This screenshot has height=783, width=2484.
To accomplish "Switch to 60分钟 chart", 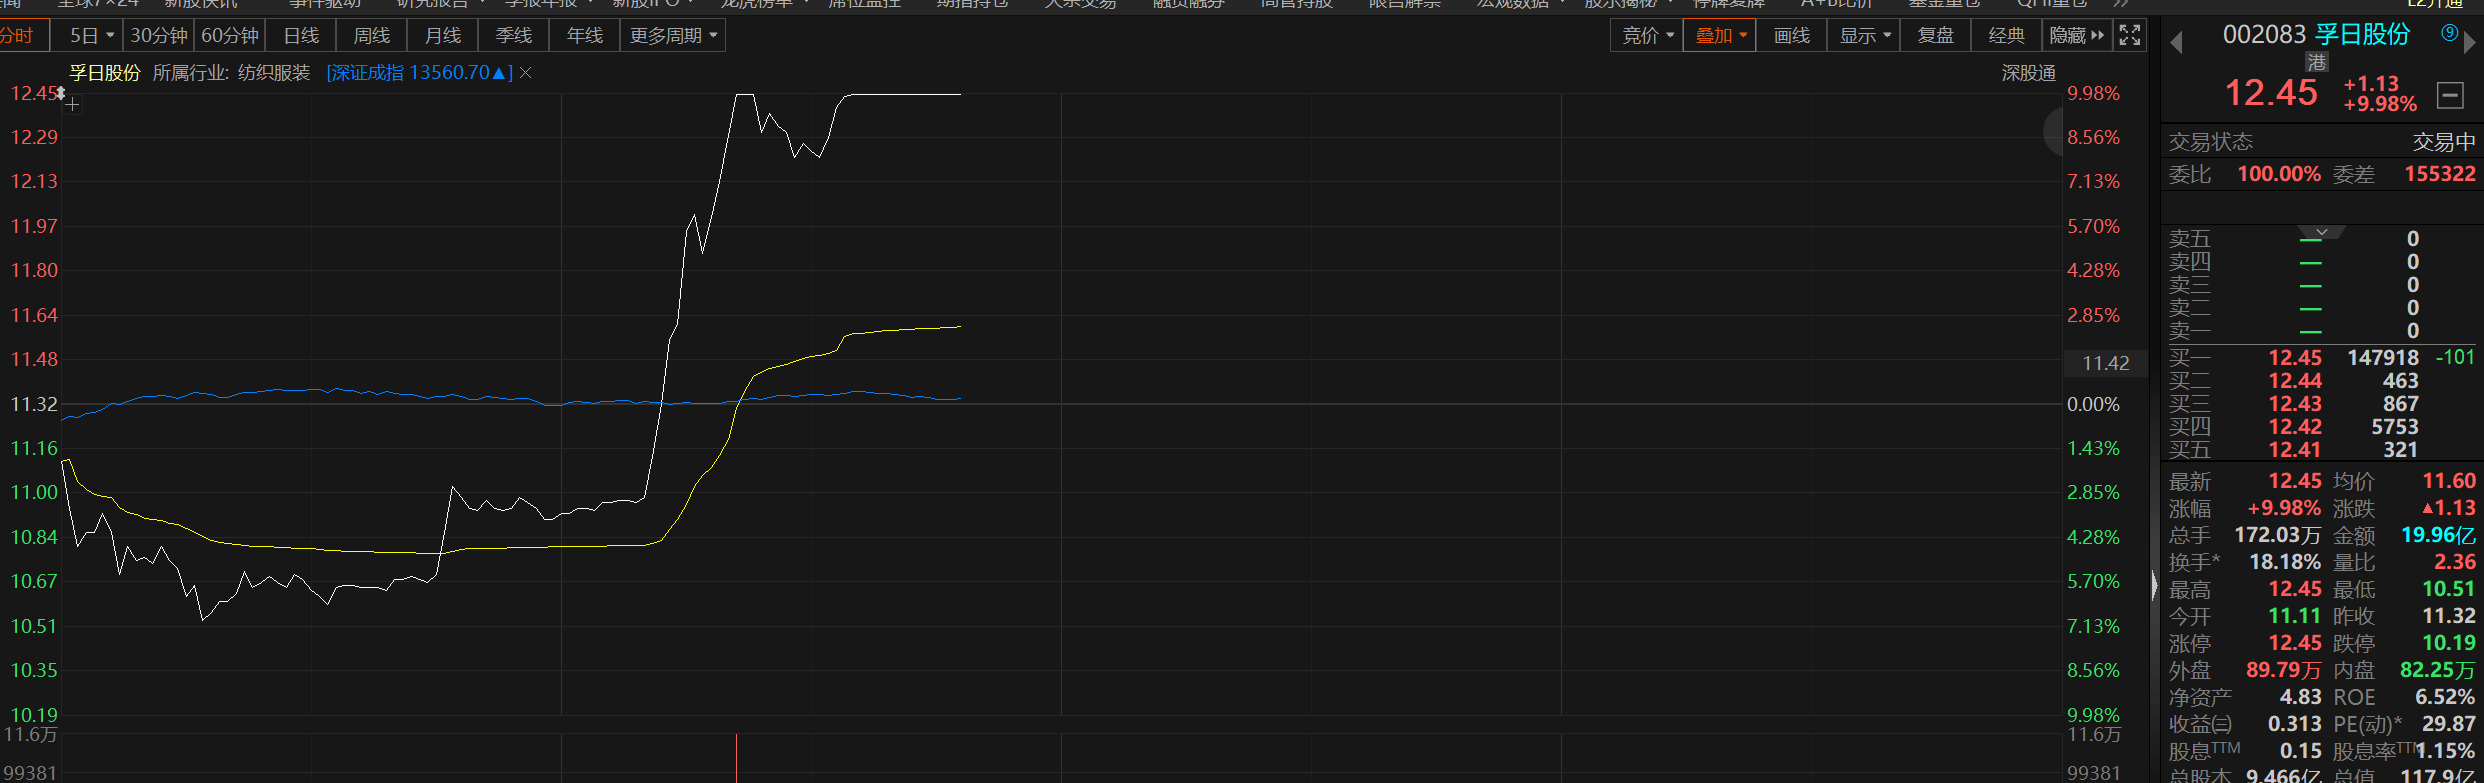I will click(230, 36).
